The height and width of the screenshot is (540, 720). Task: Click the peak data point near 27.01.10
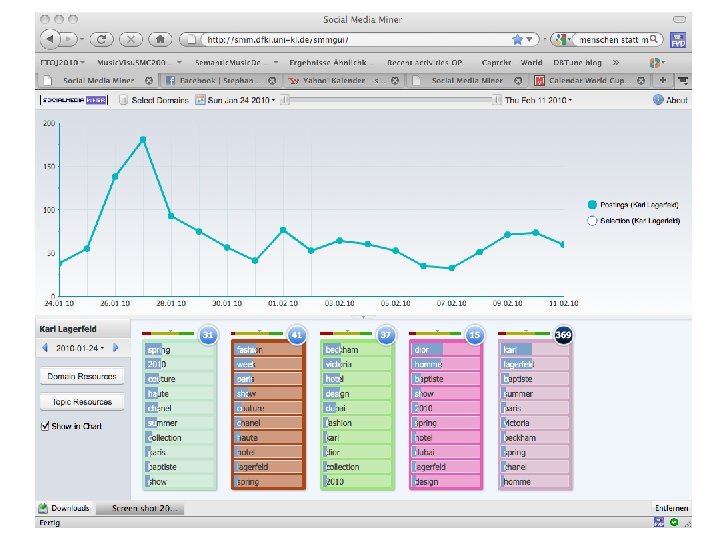click(x=143, y=140)
